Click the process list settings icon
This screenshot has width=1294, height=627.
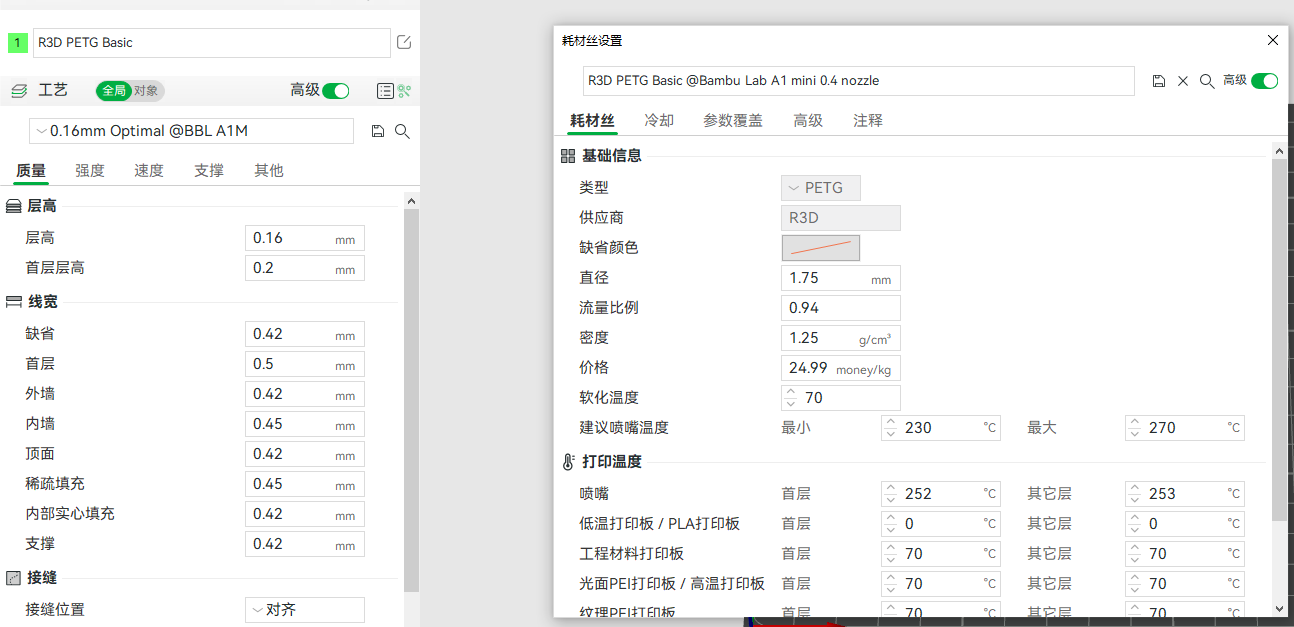[385, 91]
